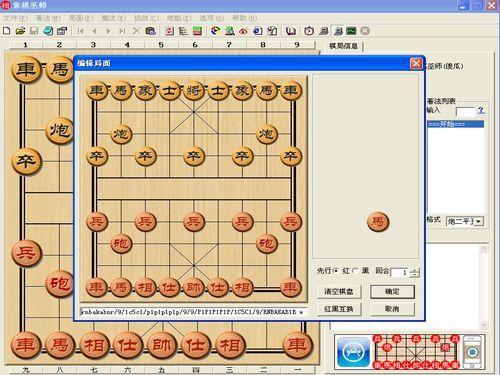Click the chess board thumbnail in banner
Screen dimensions: 500x375
pos(416,352)
